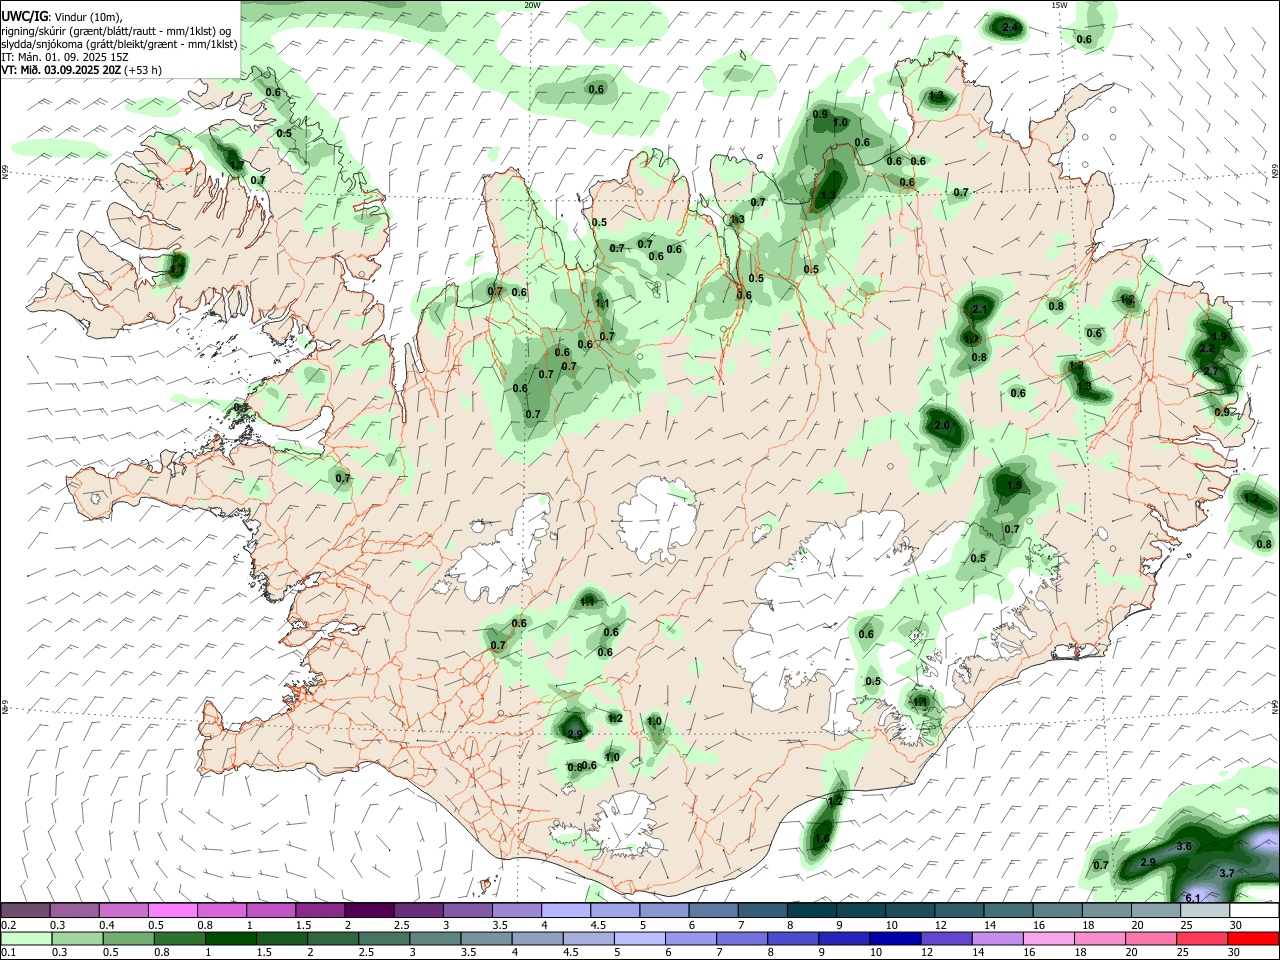Click the 2.1 precipitation value
This screenshot has height=960, width=1280.
point(980,310)
